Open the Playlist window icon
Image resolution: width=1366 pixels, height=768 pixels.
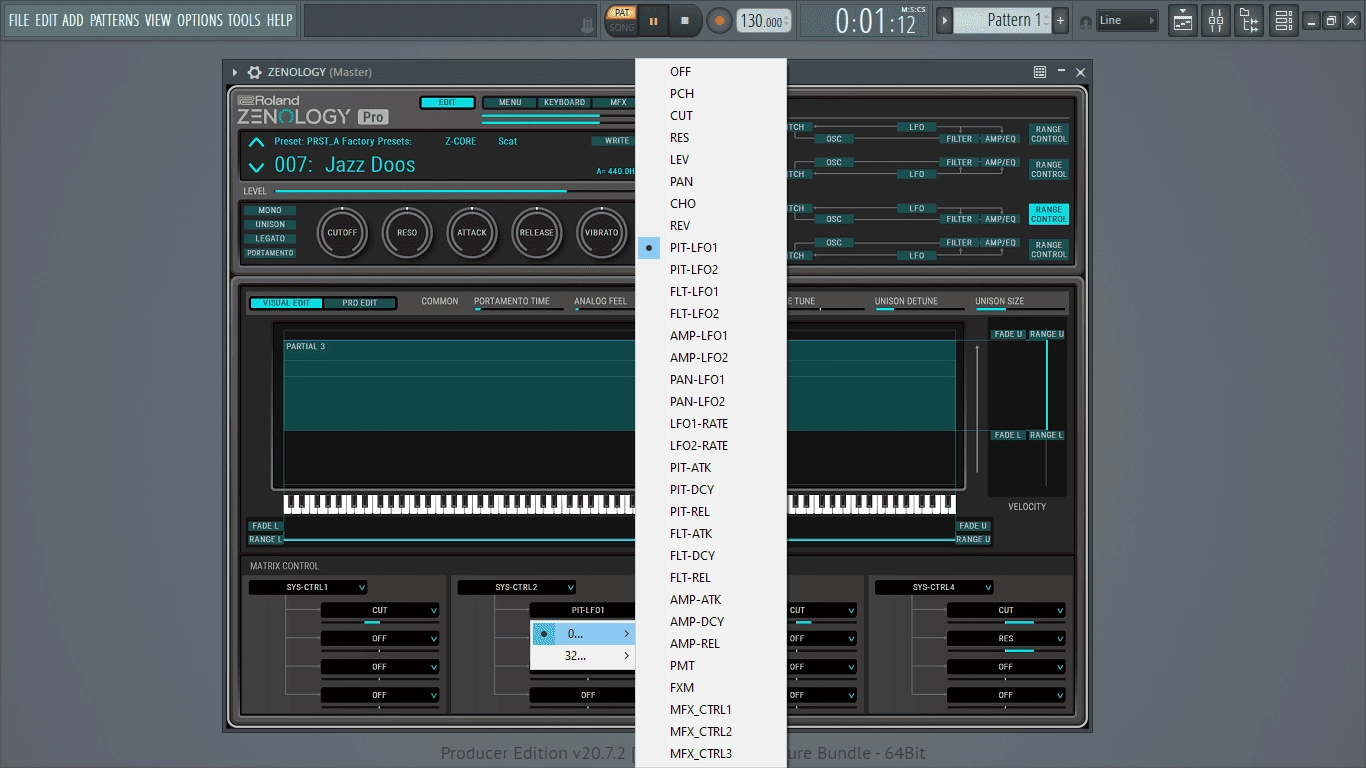pos(1183,20)
